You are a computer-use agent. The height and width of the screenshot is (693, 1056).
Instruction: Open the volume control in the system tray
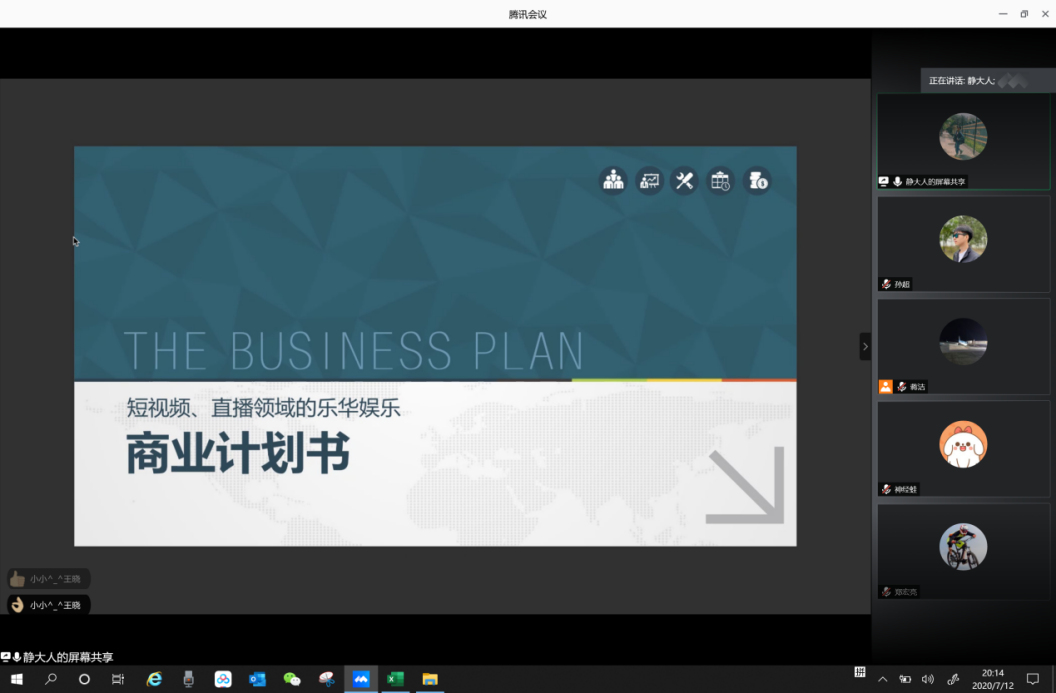(x=927, y=679)
